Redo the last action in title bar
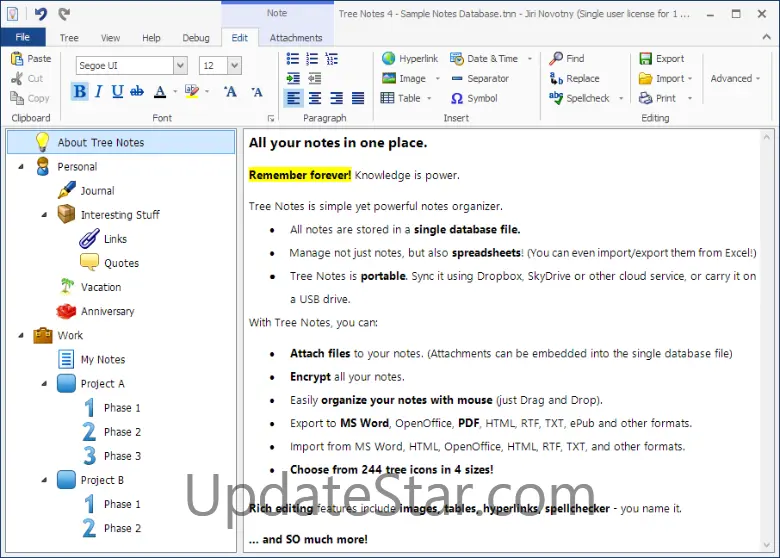780x558 pixels. pyautogui.click(x=64, y=14)
